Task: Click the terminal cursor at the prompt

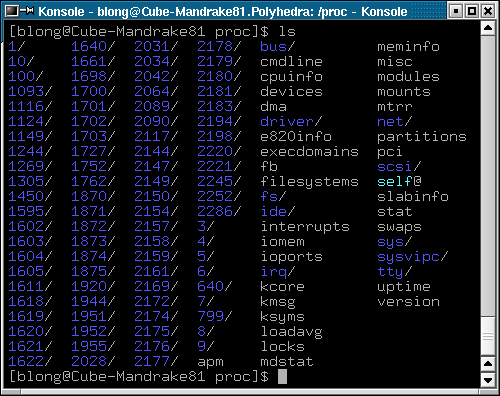Action: pos(282,377)
